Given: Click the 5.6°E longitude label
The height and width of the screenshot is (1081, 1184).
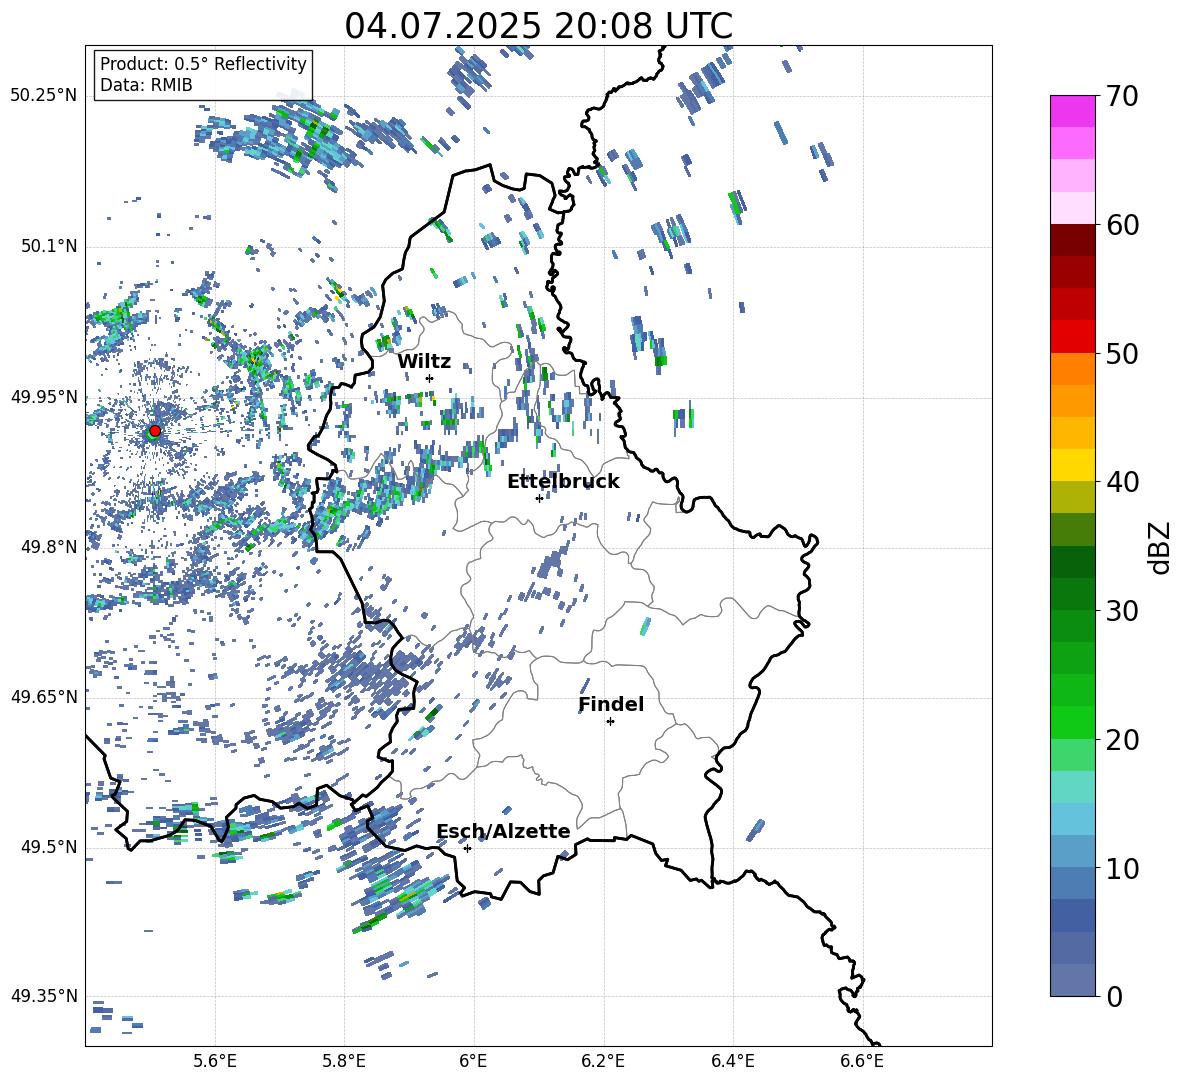Looking at the screenshot, I should tap(215, 1061).
